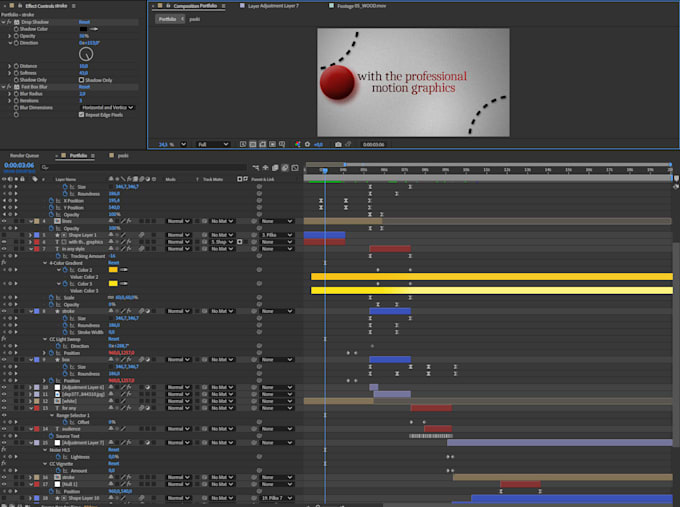This screenshot has height=507, width=680.
Task: Enable the Shadow Only checkbox
Action: [x=81, y=80]
